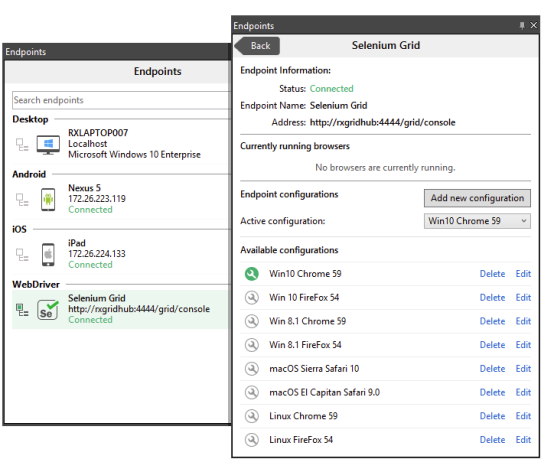The image size is (554, 472).
Task: Activate the Win10 Chrome 59 green wrench icon
Action: 252,274
